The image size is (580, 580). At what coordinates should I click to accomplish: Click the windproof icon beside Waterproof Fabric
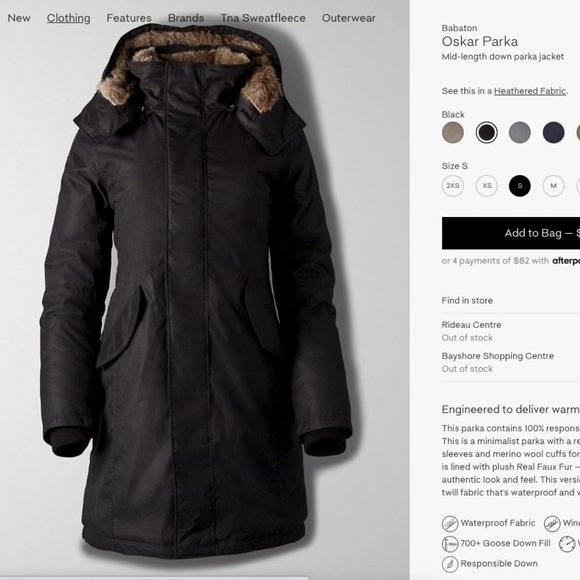click(552, 523)
